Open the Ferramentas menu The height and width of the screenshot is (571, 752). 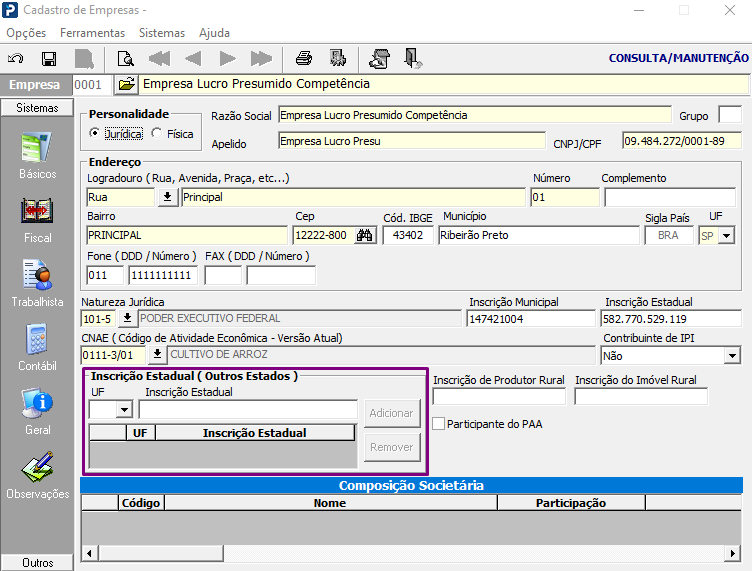(92, 33)
